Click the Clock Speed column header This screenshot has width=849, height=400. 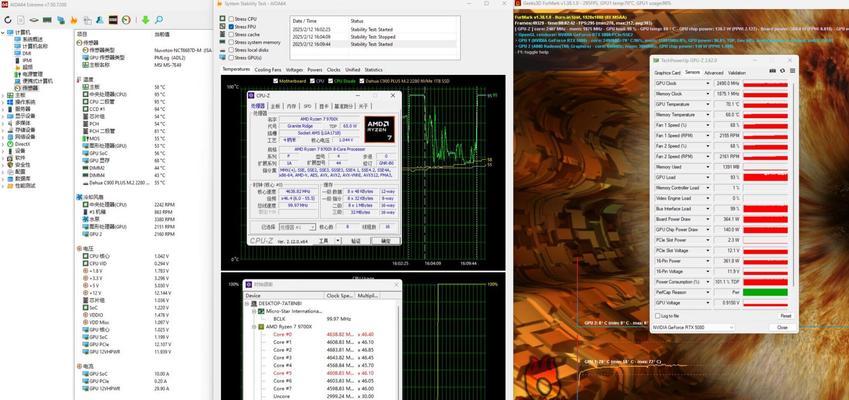coord(339,296)
